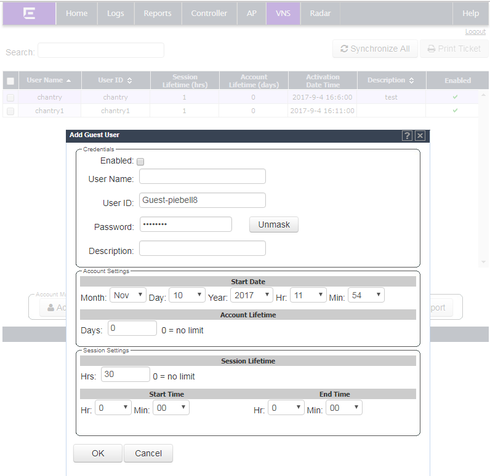Expand Session End Time Hr dropdown
The width and height of the screenshot is (490, 476).
coord(286,408)
